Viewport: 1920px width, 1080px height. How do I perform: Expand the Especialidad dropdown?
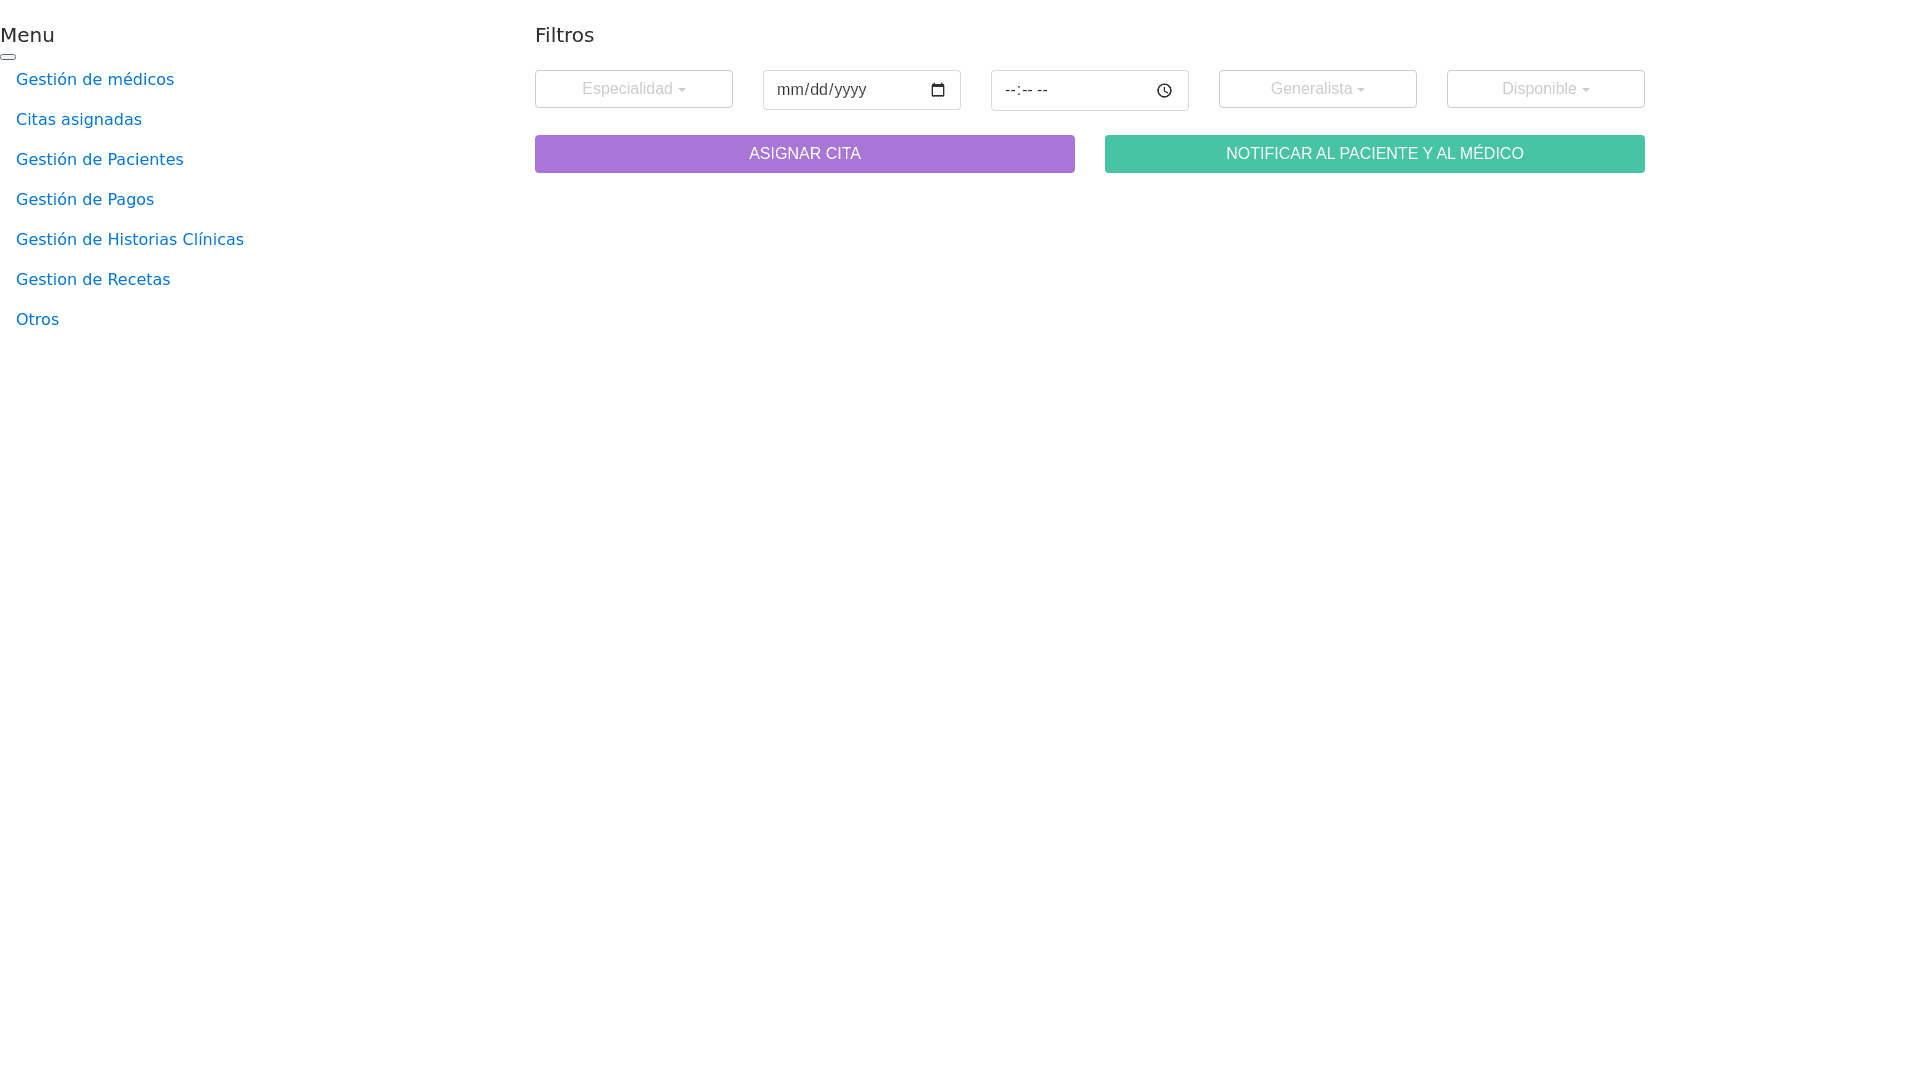coord(633,89)
